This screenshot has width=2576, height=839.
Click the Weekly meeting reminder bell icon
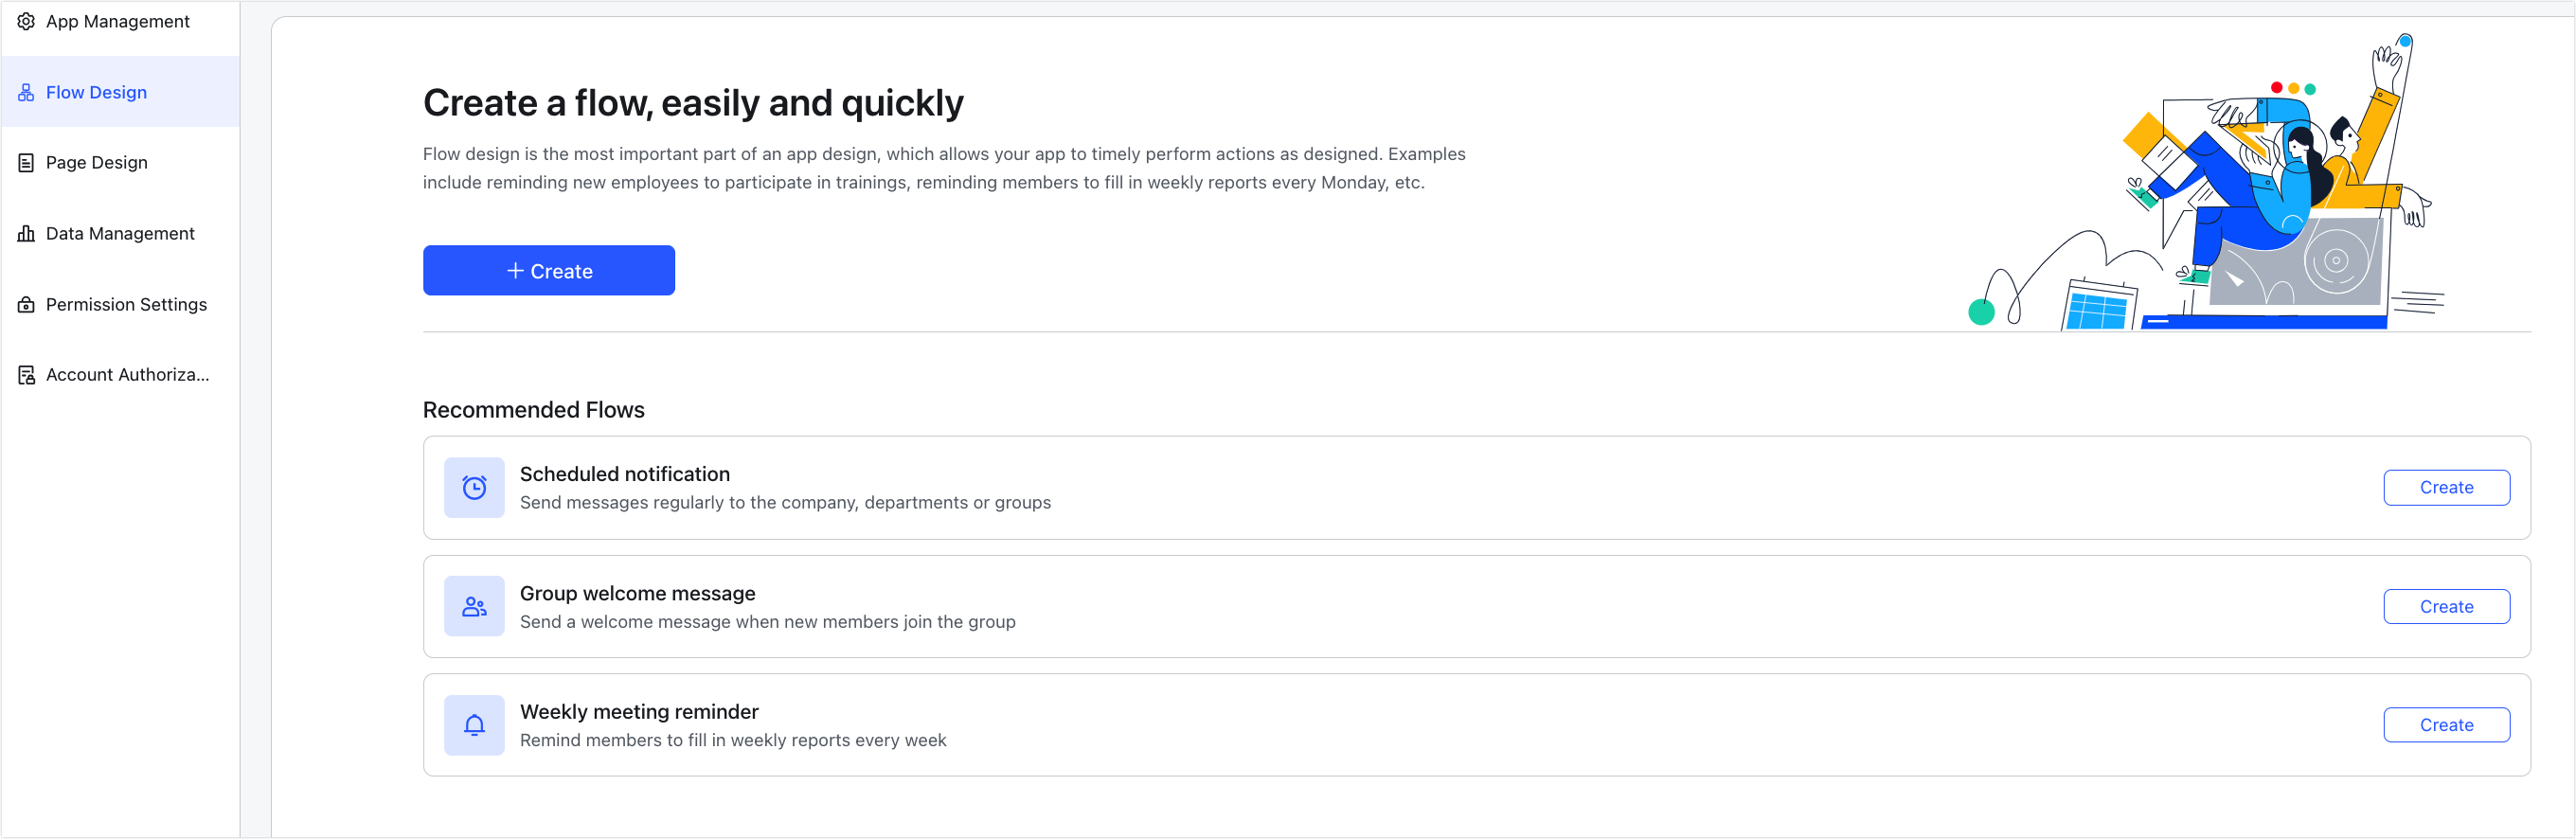pyautogui.click(x=474, y=725)
